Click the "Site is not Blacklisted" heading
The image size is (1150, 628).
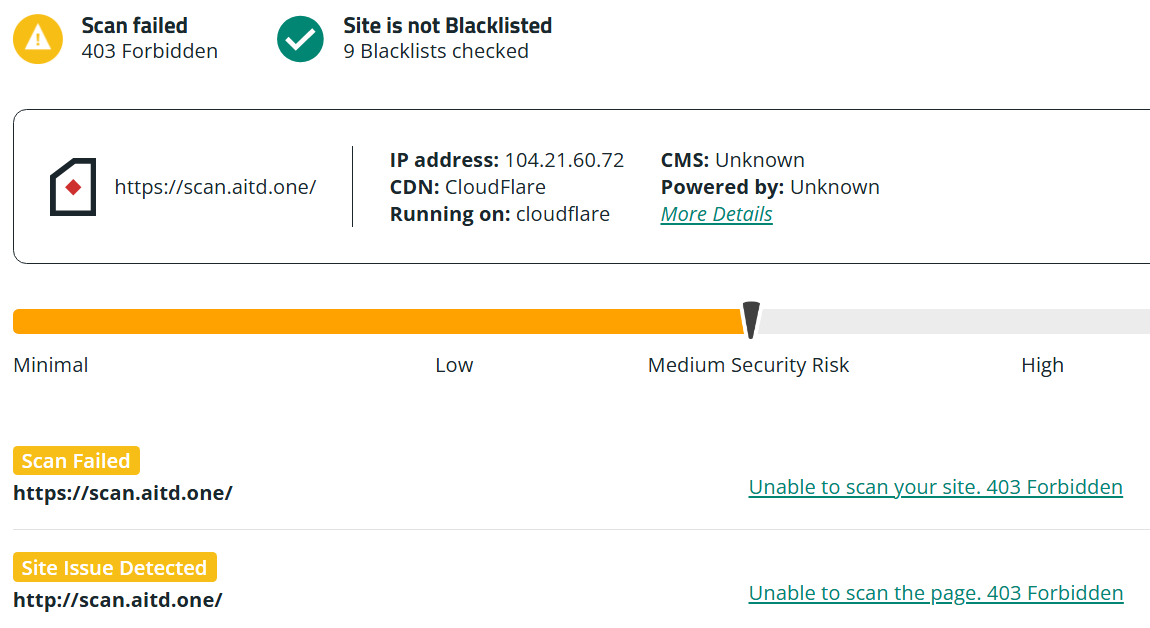(x=447, y=26)
